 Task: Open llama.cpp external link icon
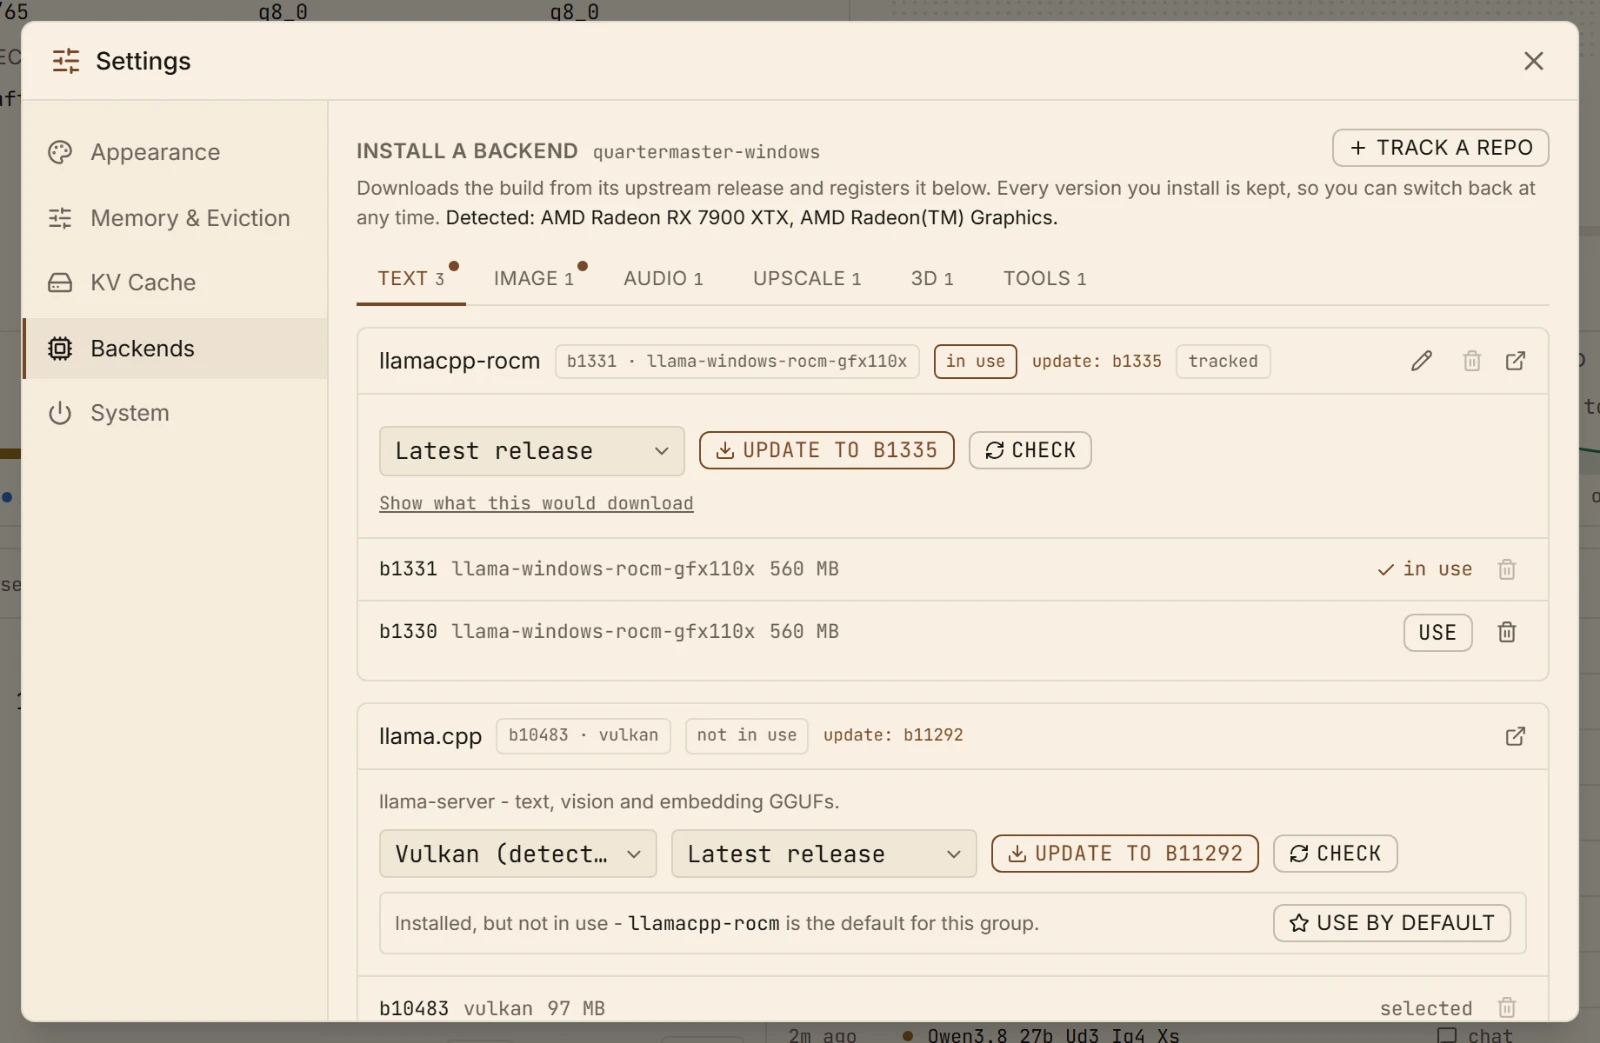click(1515, 736)
